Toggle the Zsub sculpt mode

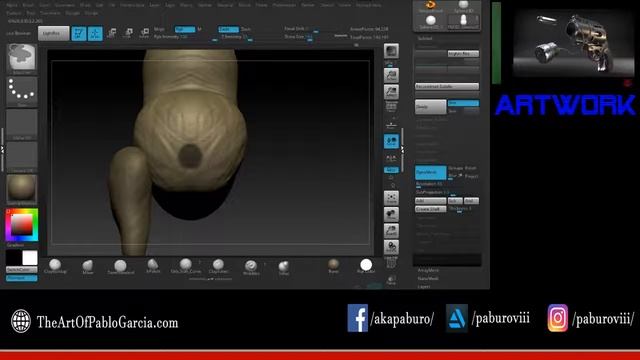tap(246, 29)
